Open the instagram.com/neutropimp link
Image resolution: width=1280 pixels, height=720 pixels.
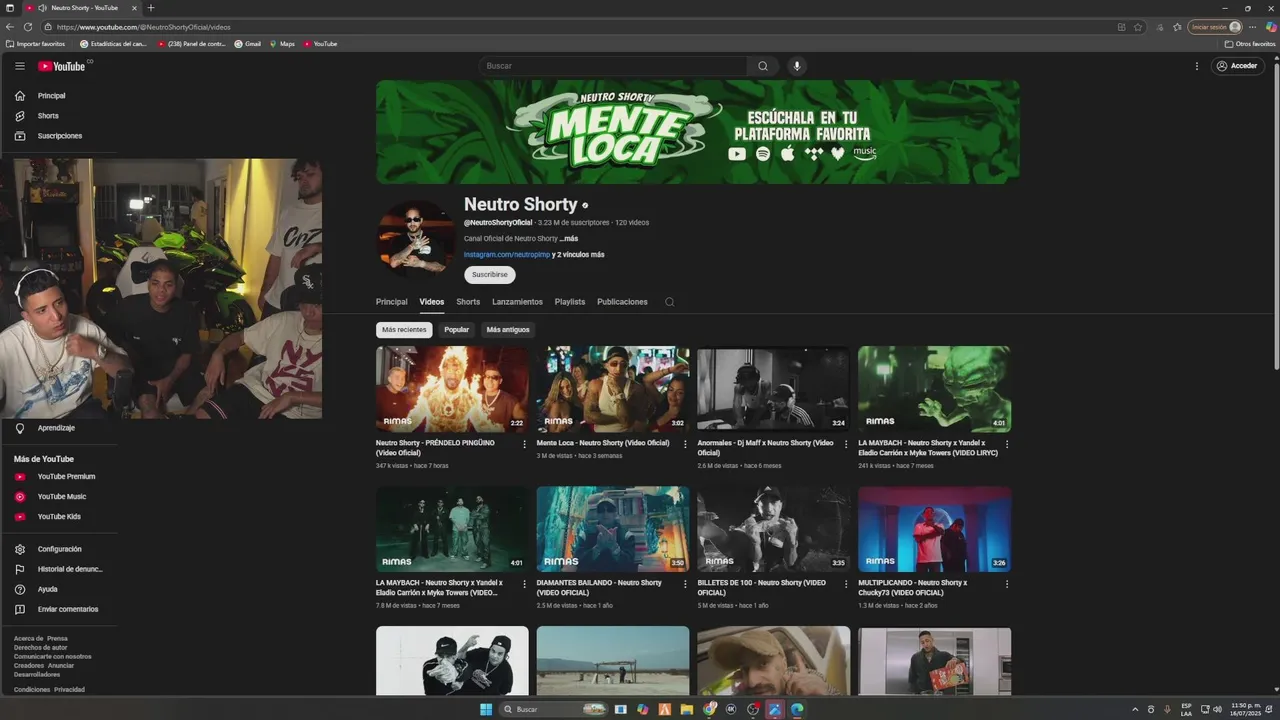507,255
